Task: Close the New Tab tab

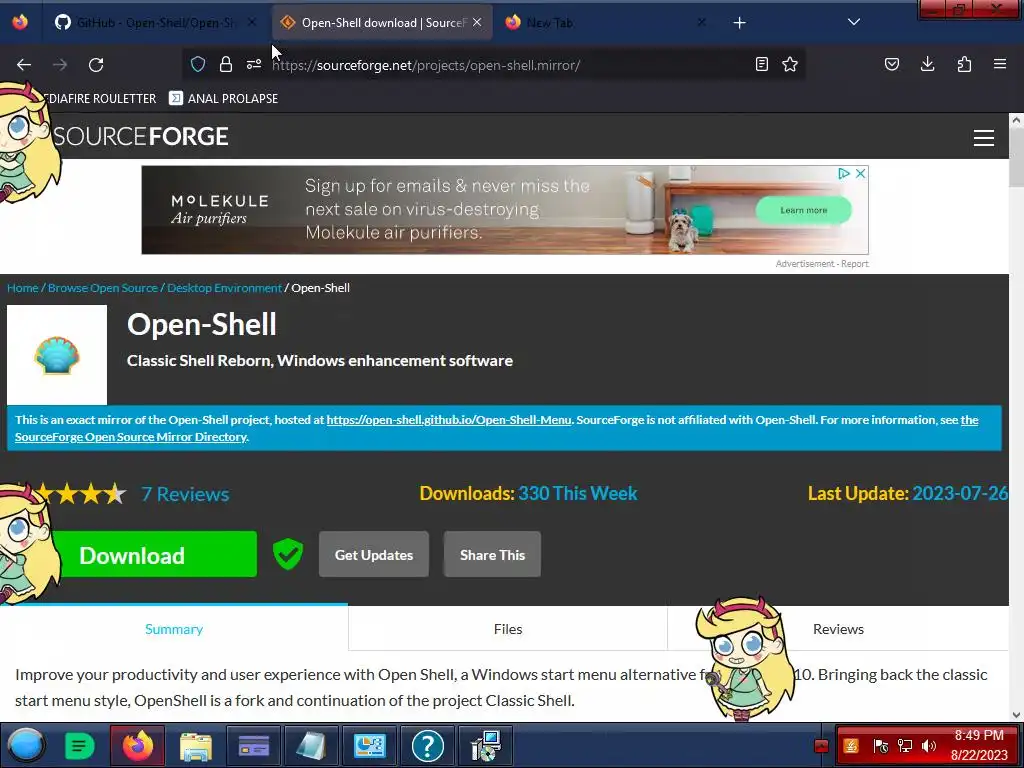Action: (x=701, y=22)
